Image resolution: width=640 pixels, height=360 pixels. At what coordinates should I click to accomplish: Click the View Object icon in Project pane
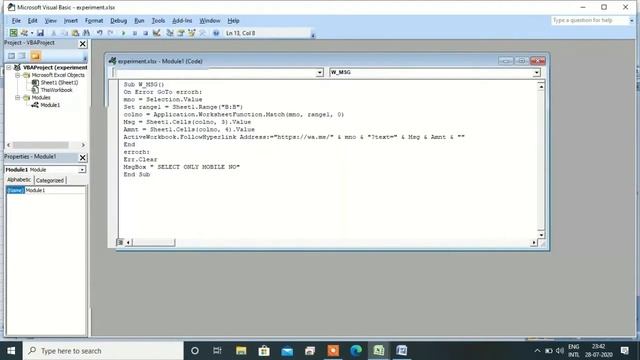pos(22,56)
